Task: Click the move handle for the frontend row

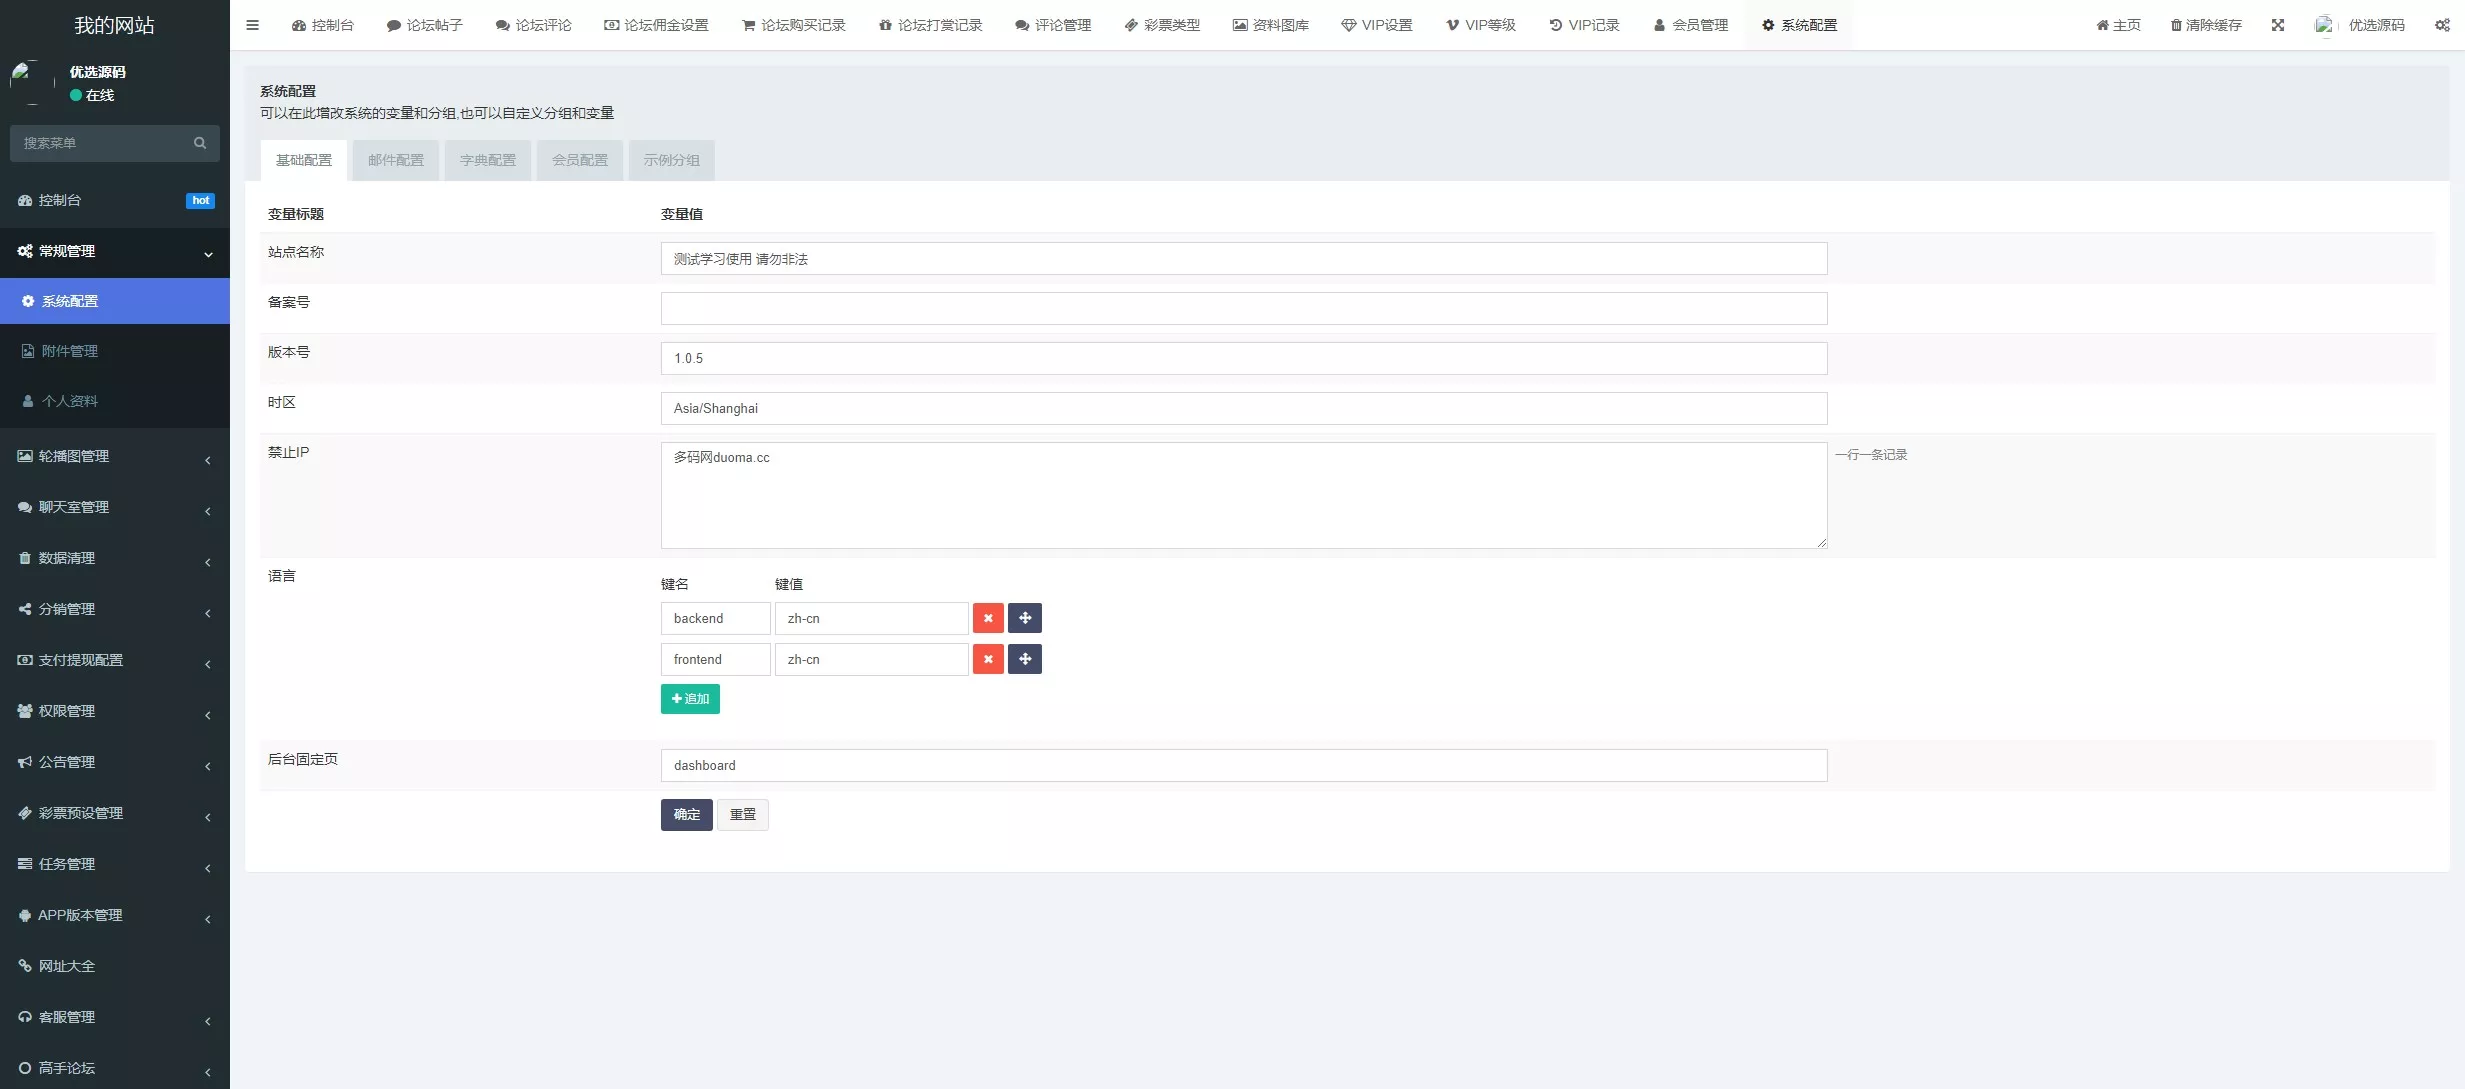Action: (x=1025, y=659)
